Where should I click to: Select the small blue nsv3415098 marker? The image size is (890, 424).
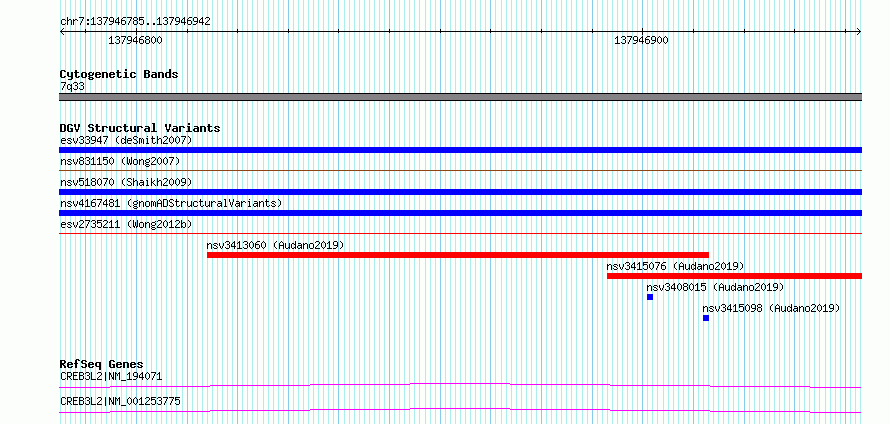(x=706, y=318)
